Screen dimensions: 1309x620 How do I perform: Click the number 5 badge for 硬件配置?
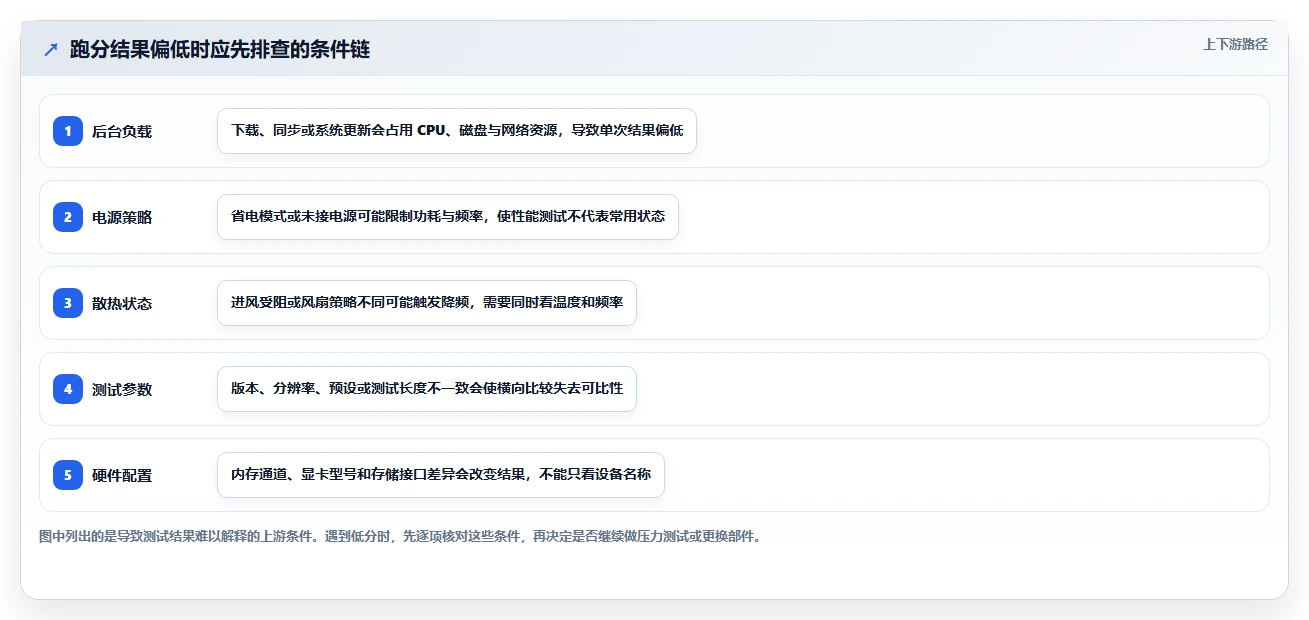[x=68, y=475]
